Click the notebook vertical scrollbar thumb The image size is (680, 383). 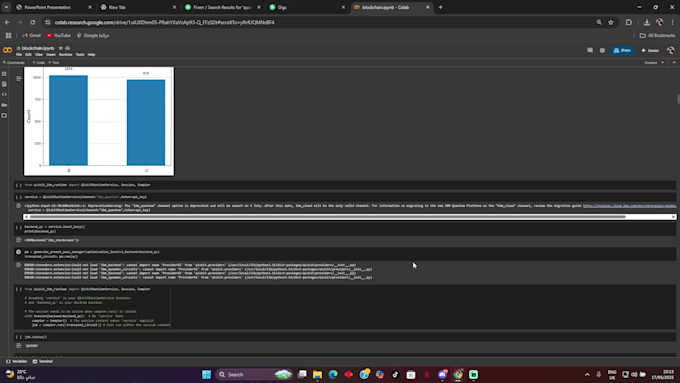[x=678, y=99]
